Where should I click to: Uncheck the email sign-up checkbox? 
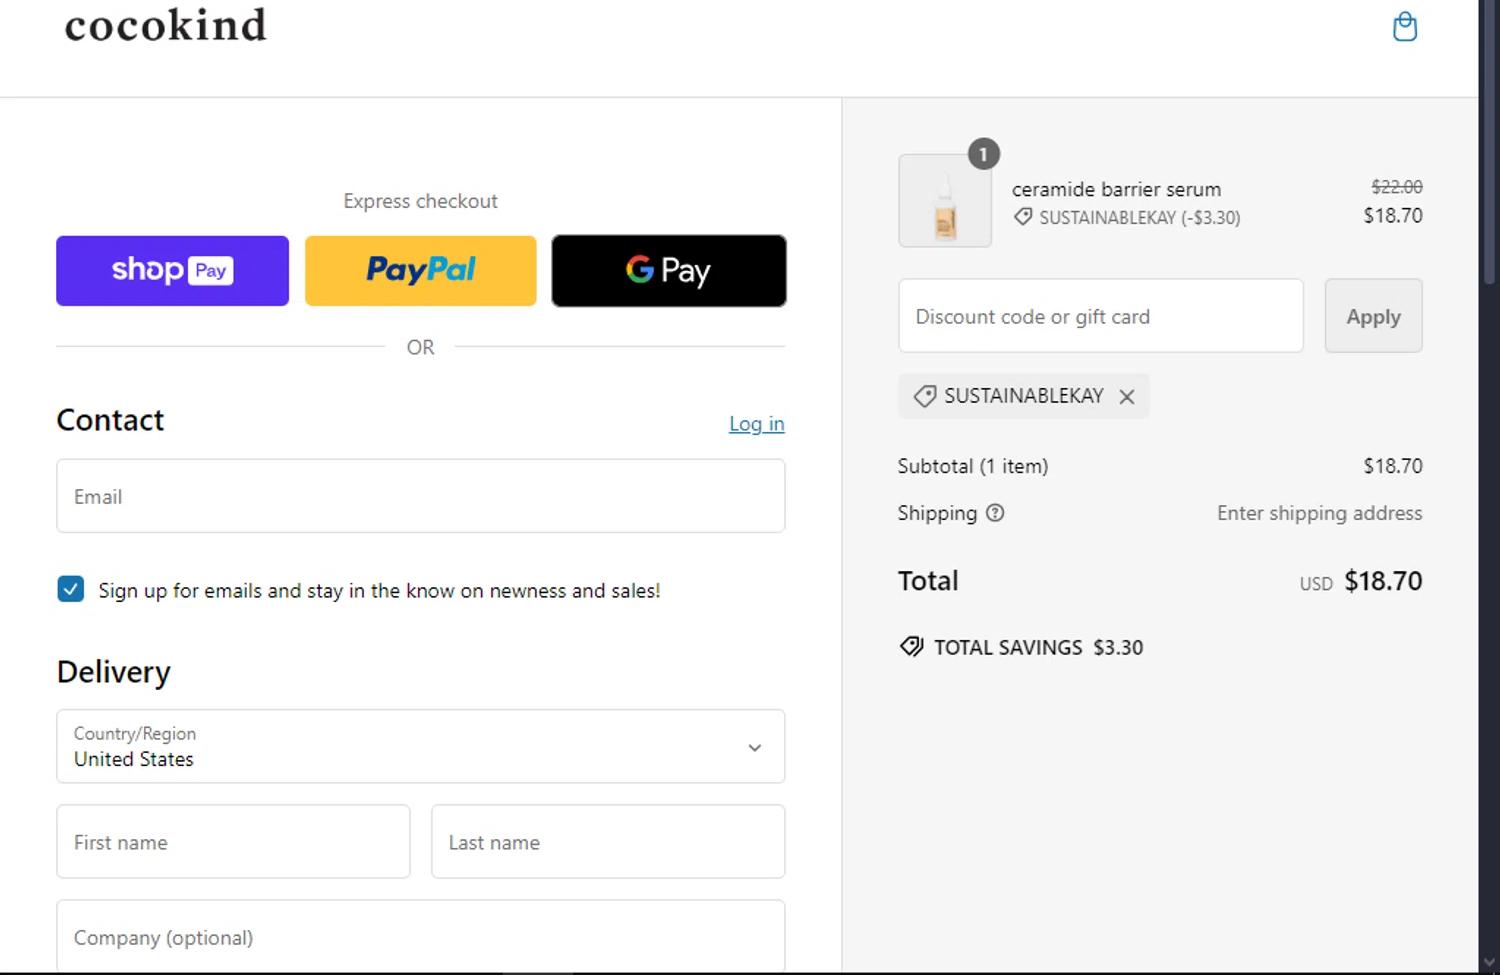pyautogui.click(x=71, y=590)
